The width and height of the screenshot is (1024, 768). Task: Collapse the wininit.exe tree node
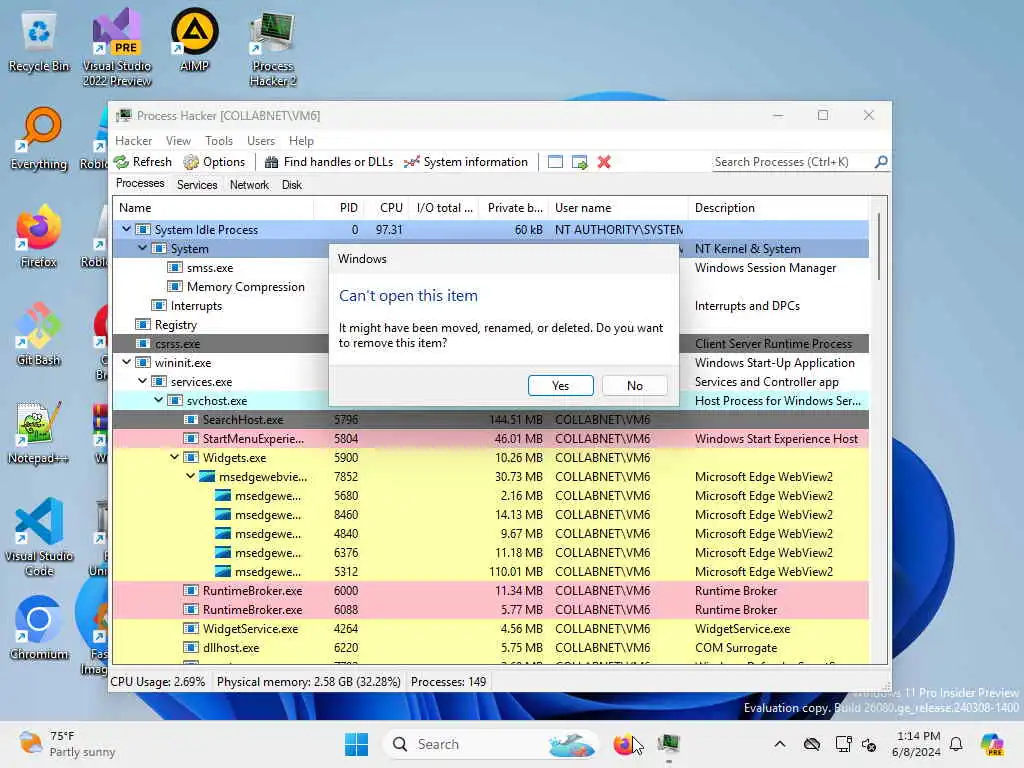126,362
